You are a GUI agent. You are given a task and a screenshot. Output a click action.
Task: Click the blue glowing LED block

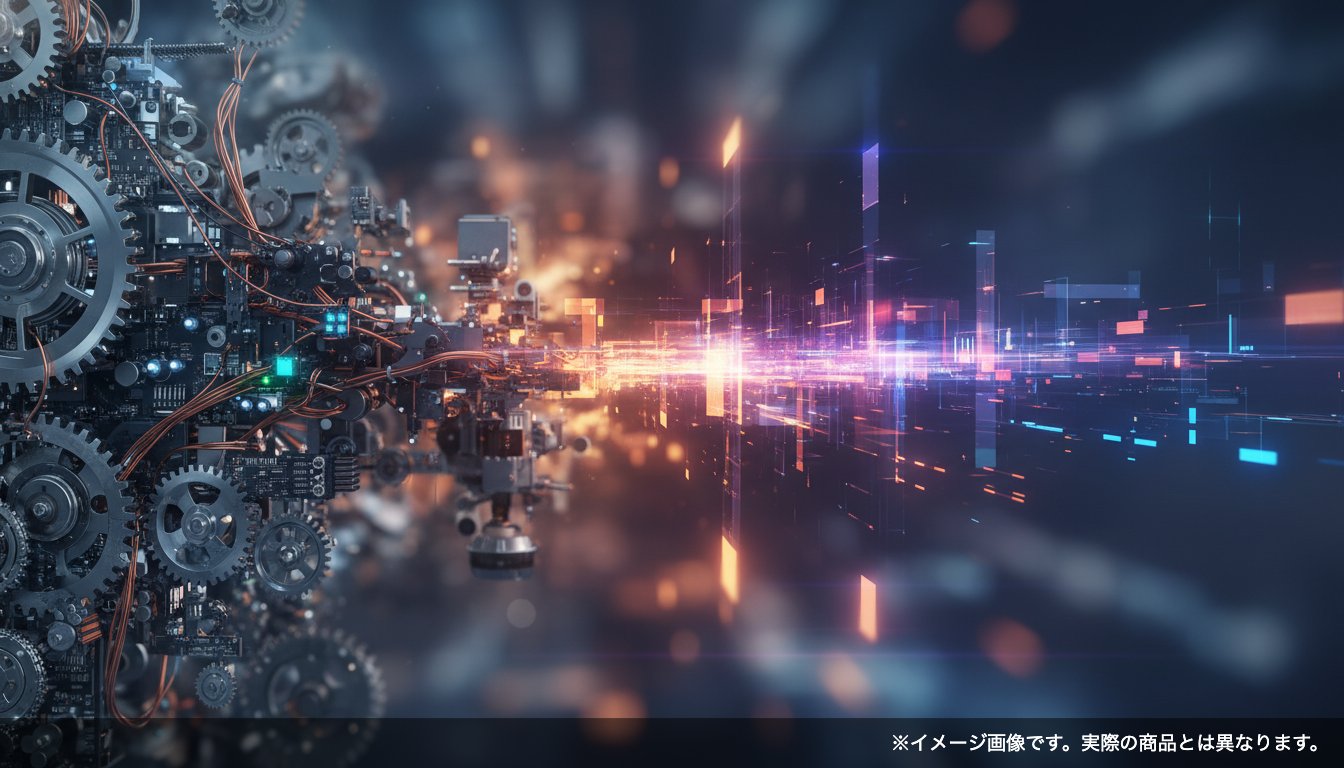(335, 321)
